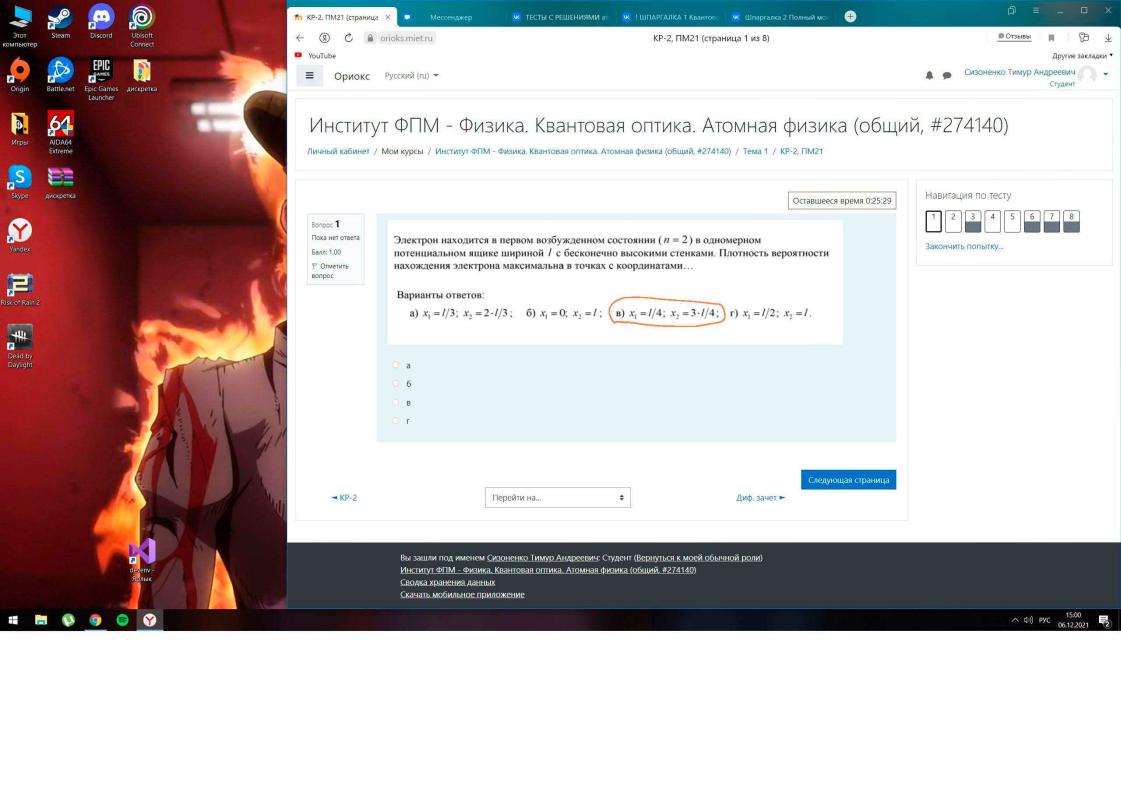This screenshot has height=793, width=1121.
Task: Open the Origin desktop shortcut
Action: (19, 75)
